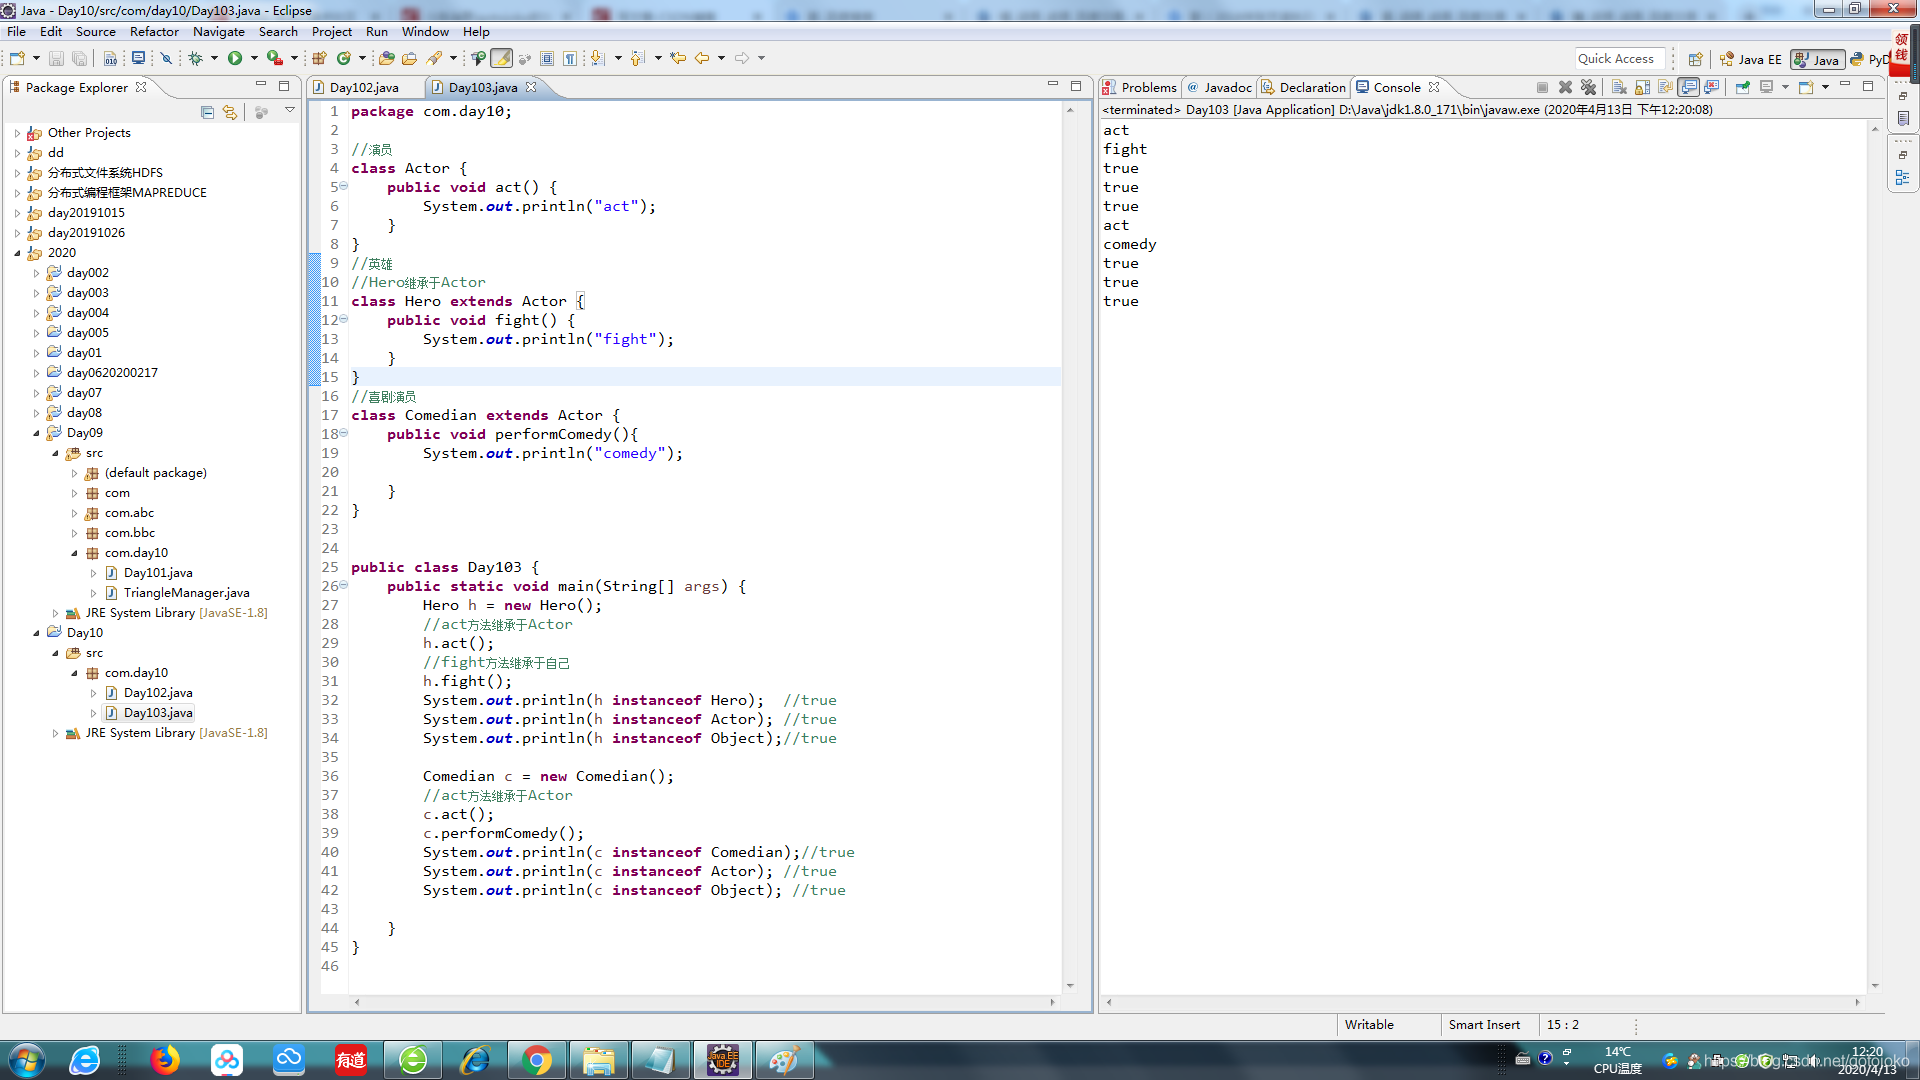Toggle Scroll Lock in Console
This screenshot has height=1080, width=1920.
point(1642,87)
